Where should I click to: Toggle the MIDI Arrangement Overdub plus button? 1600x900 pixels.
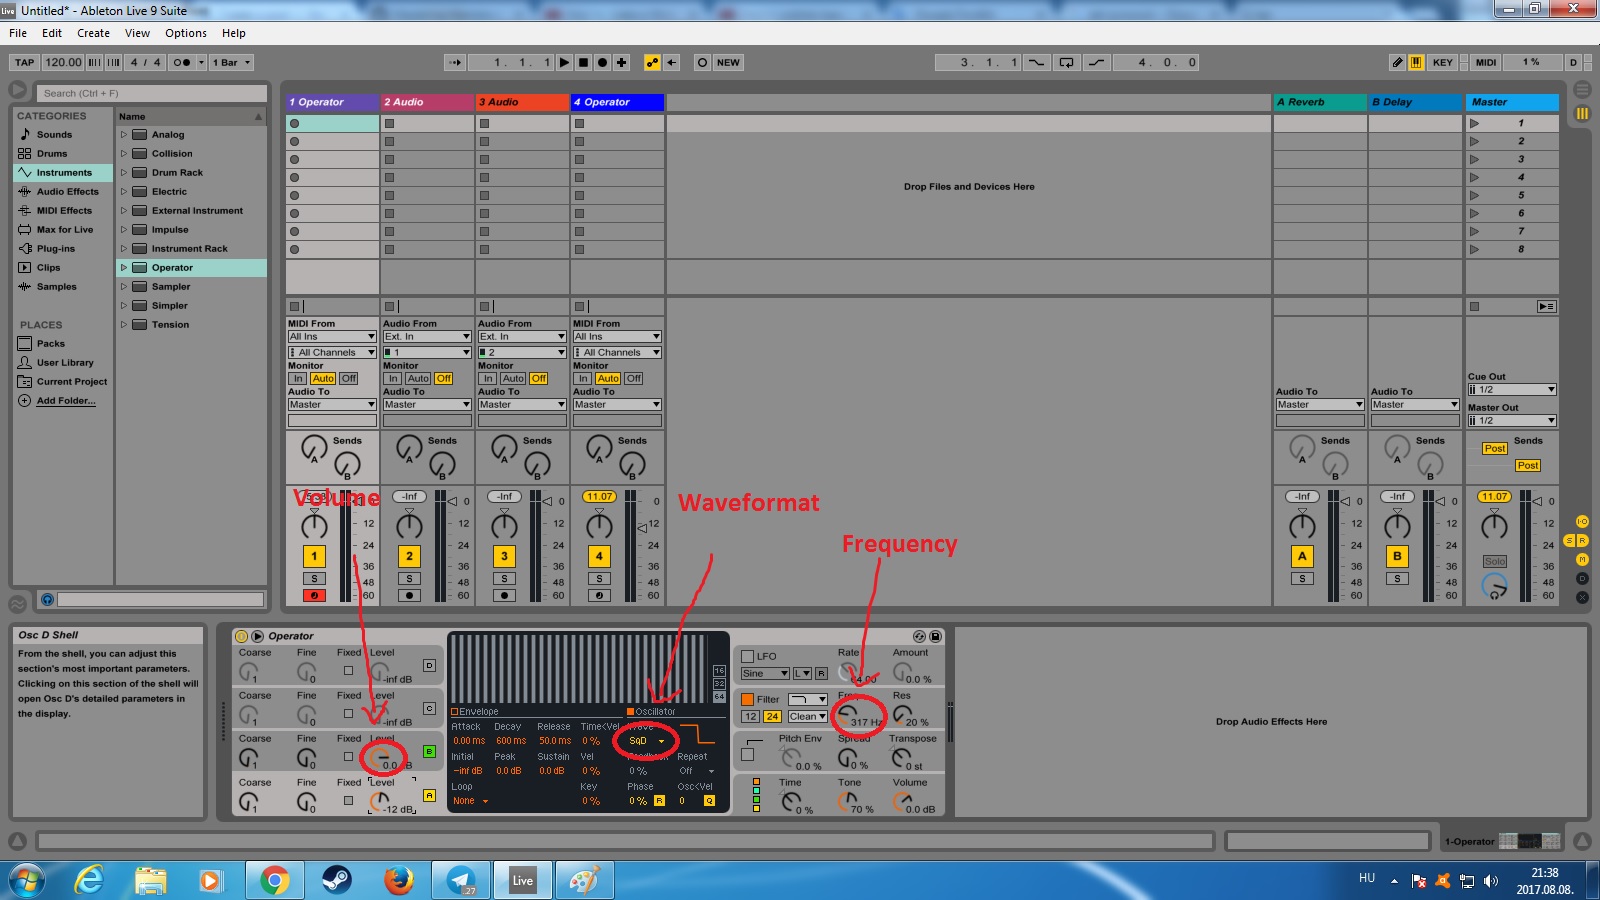click(x=622, y=62)
